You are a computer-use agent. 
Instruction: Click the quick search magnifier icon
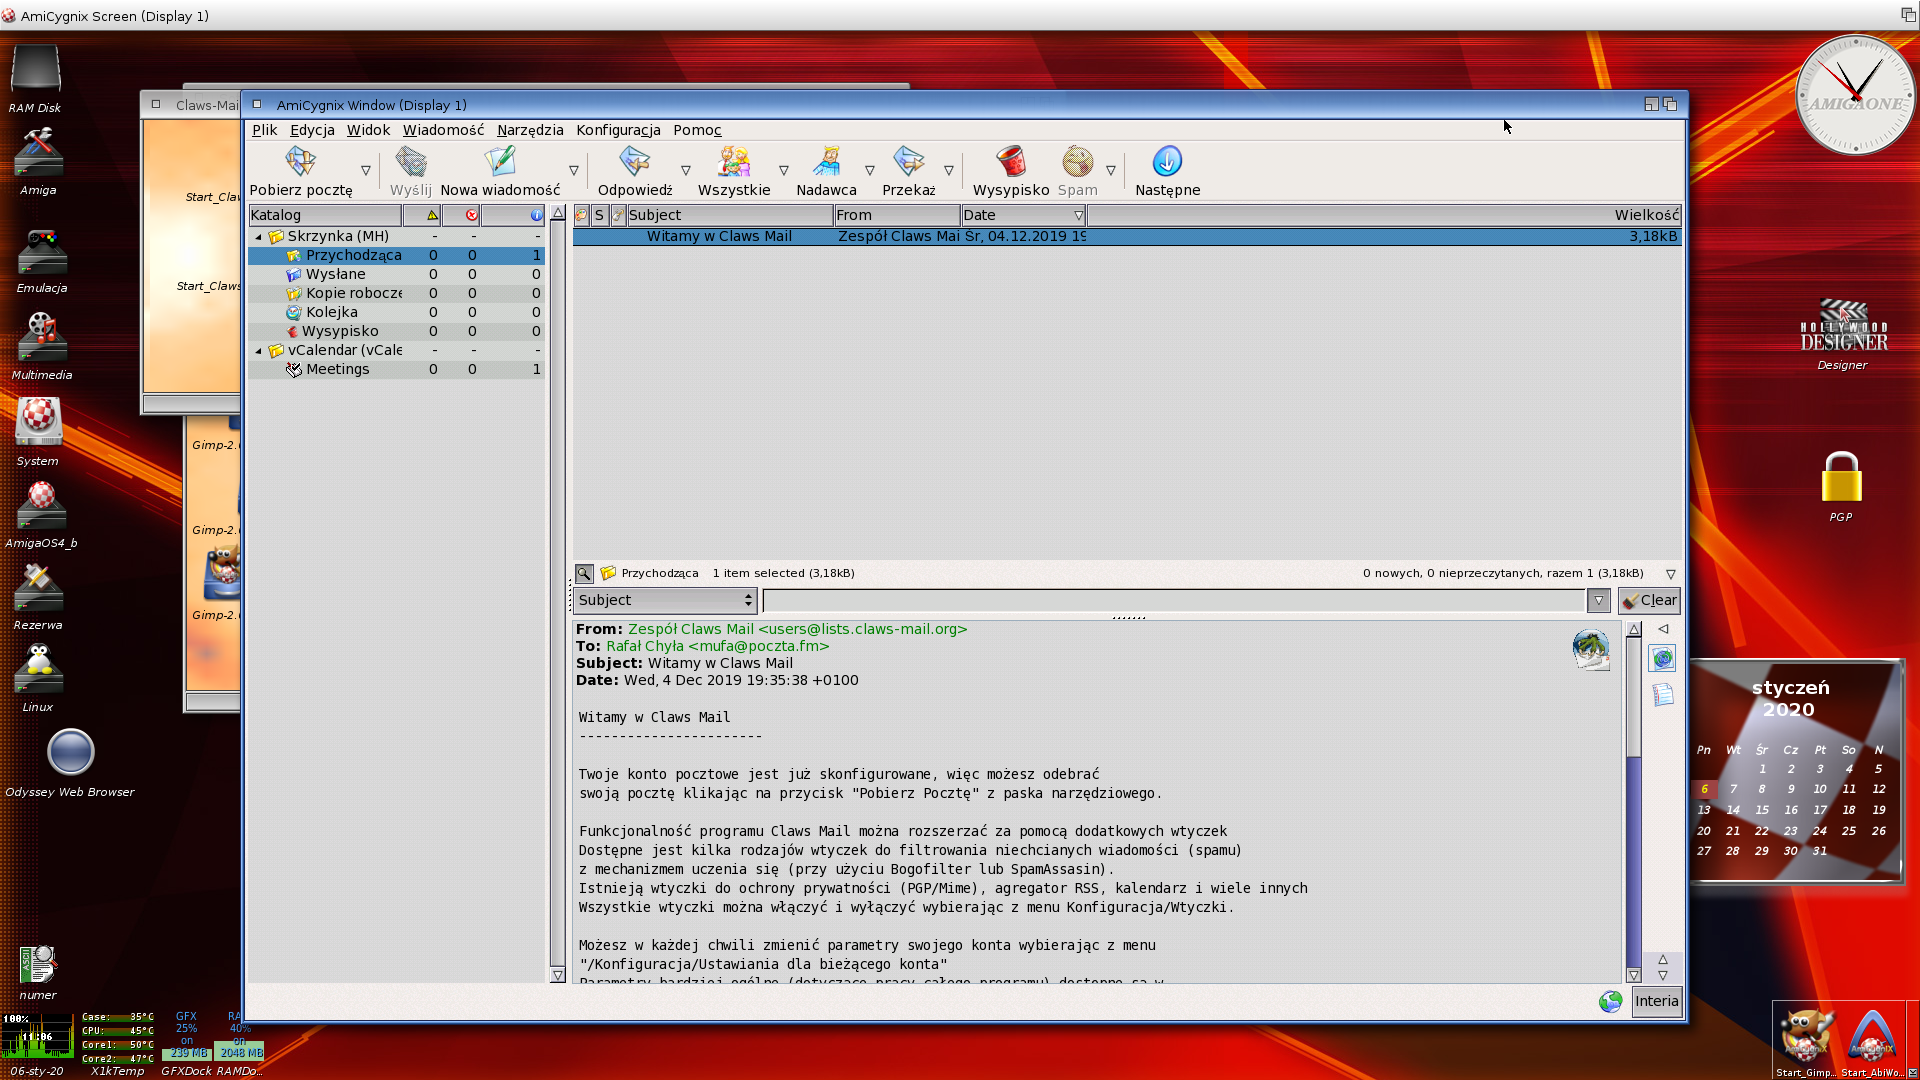(x=584, y=574)
